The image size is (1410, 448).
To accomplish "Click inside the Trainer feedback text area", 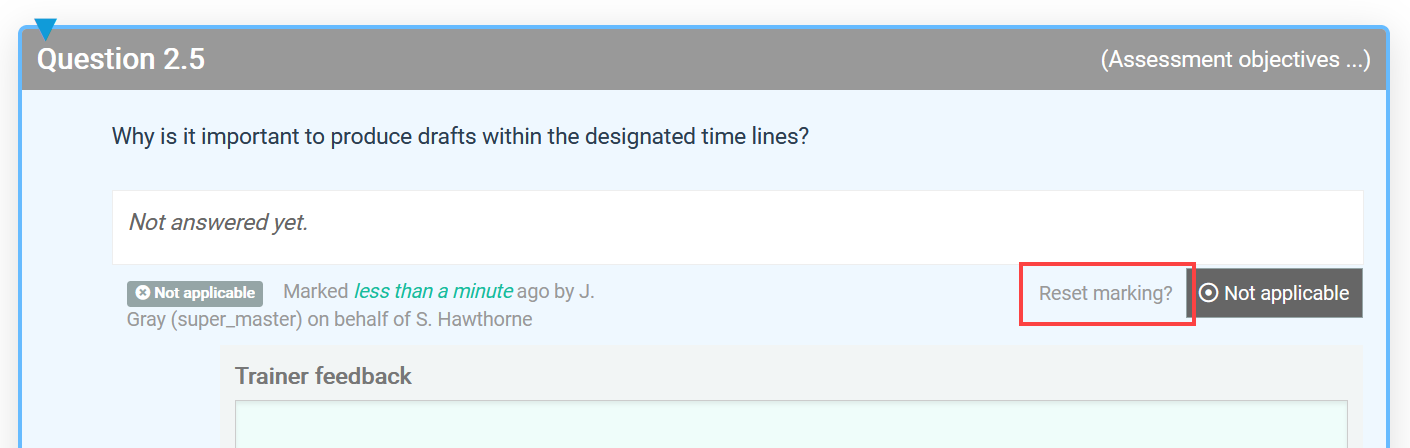I will pos(791,424).
